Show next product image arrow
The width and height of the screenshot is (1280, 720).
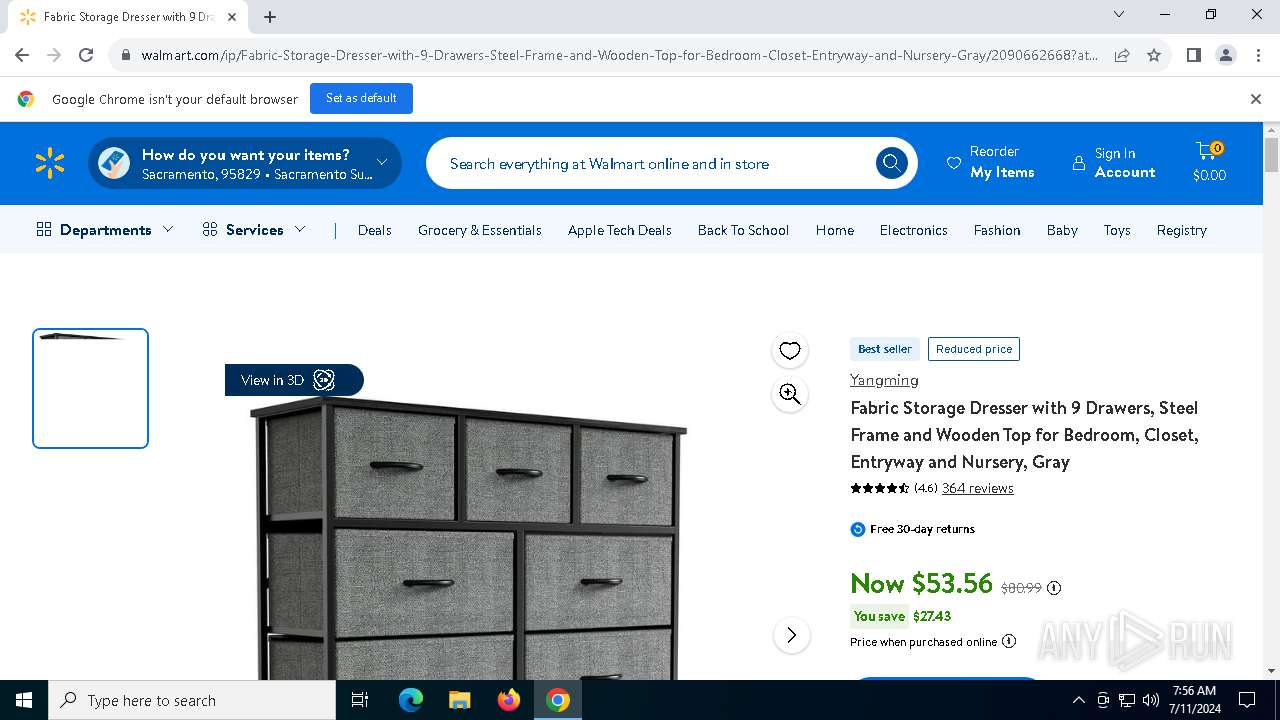pos(791,635)
